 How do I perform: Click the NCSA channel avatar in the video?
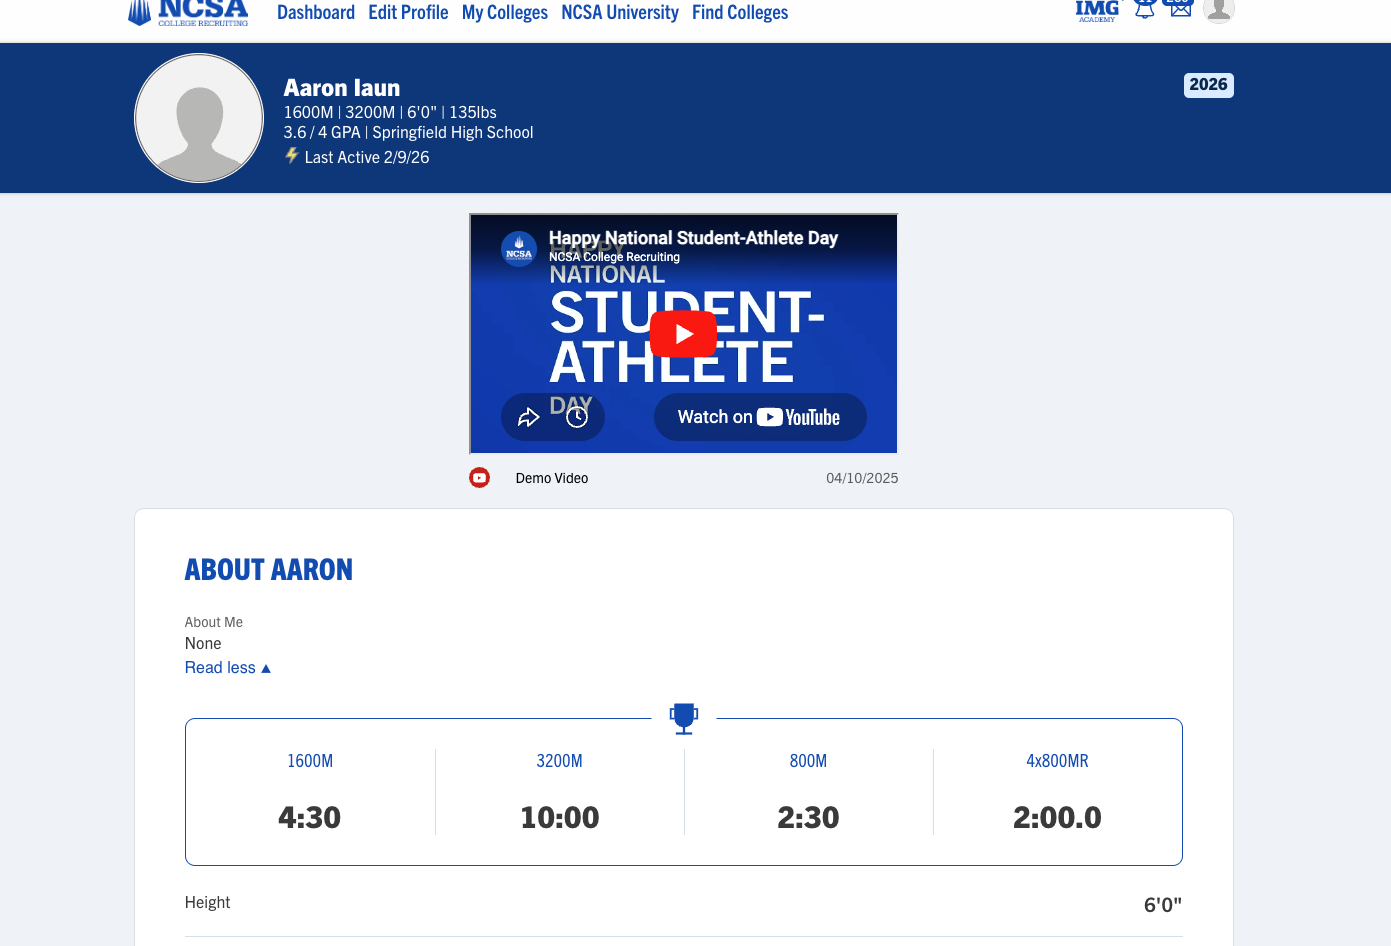pos(519,249)
